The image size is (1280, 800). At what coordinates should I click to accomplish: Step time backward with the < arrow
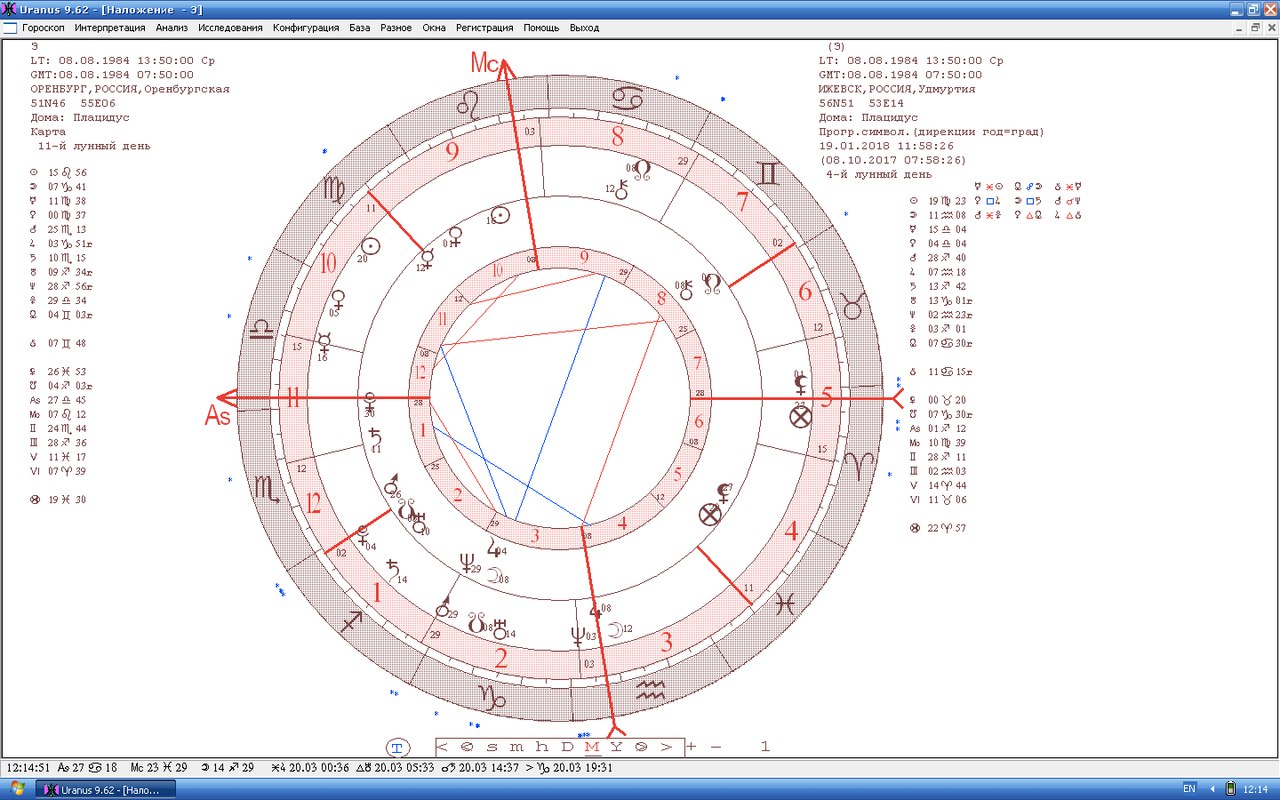[442, 748]
